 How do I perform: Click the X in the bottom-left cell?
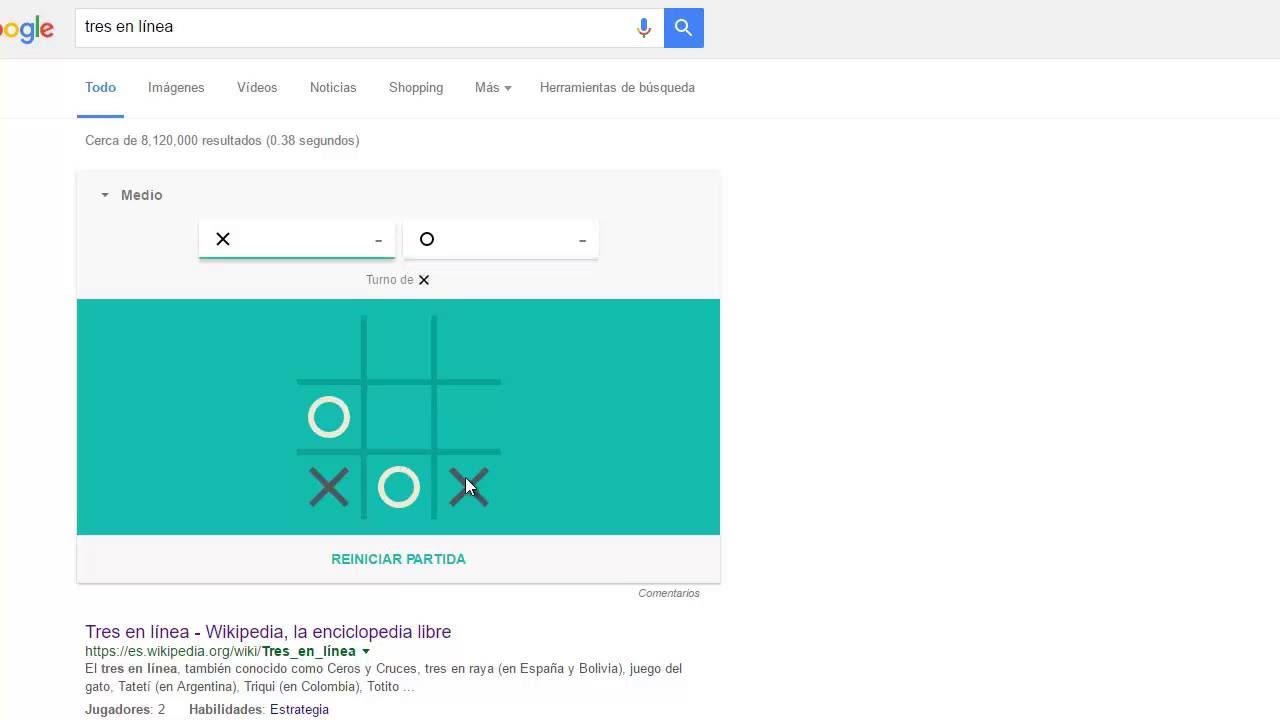coord(329,487)
